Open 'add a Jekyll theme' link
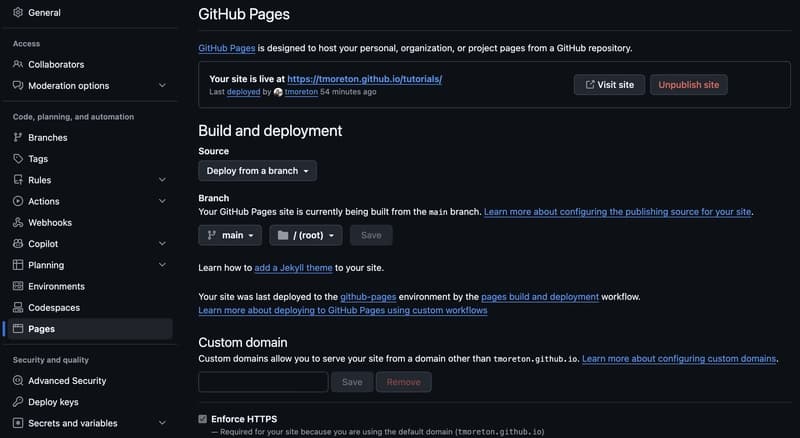The image size is (800, 438). 293,267
